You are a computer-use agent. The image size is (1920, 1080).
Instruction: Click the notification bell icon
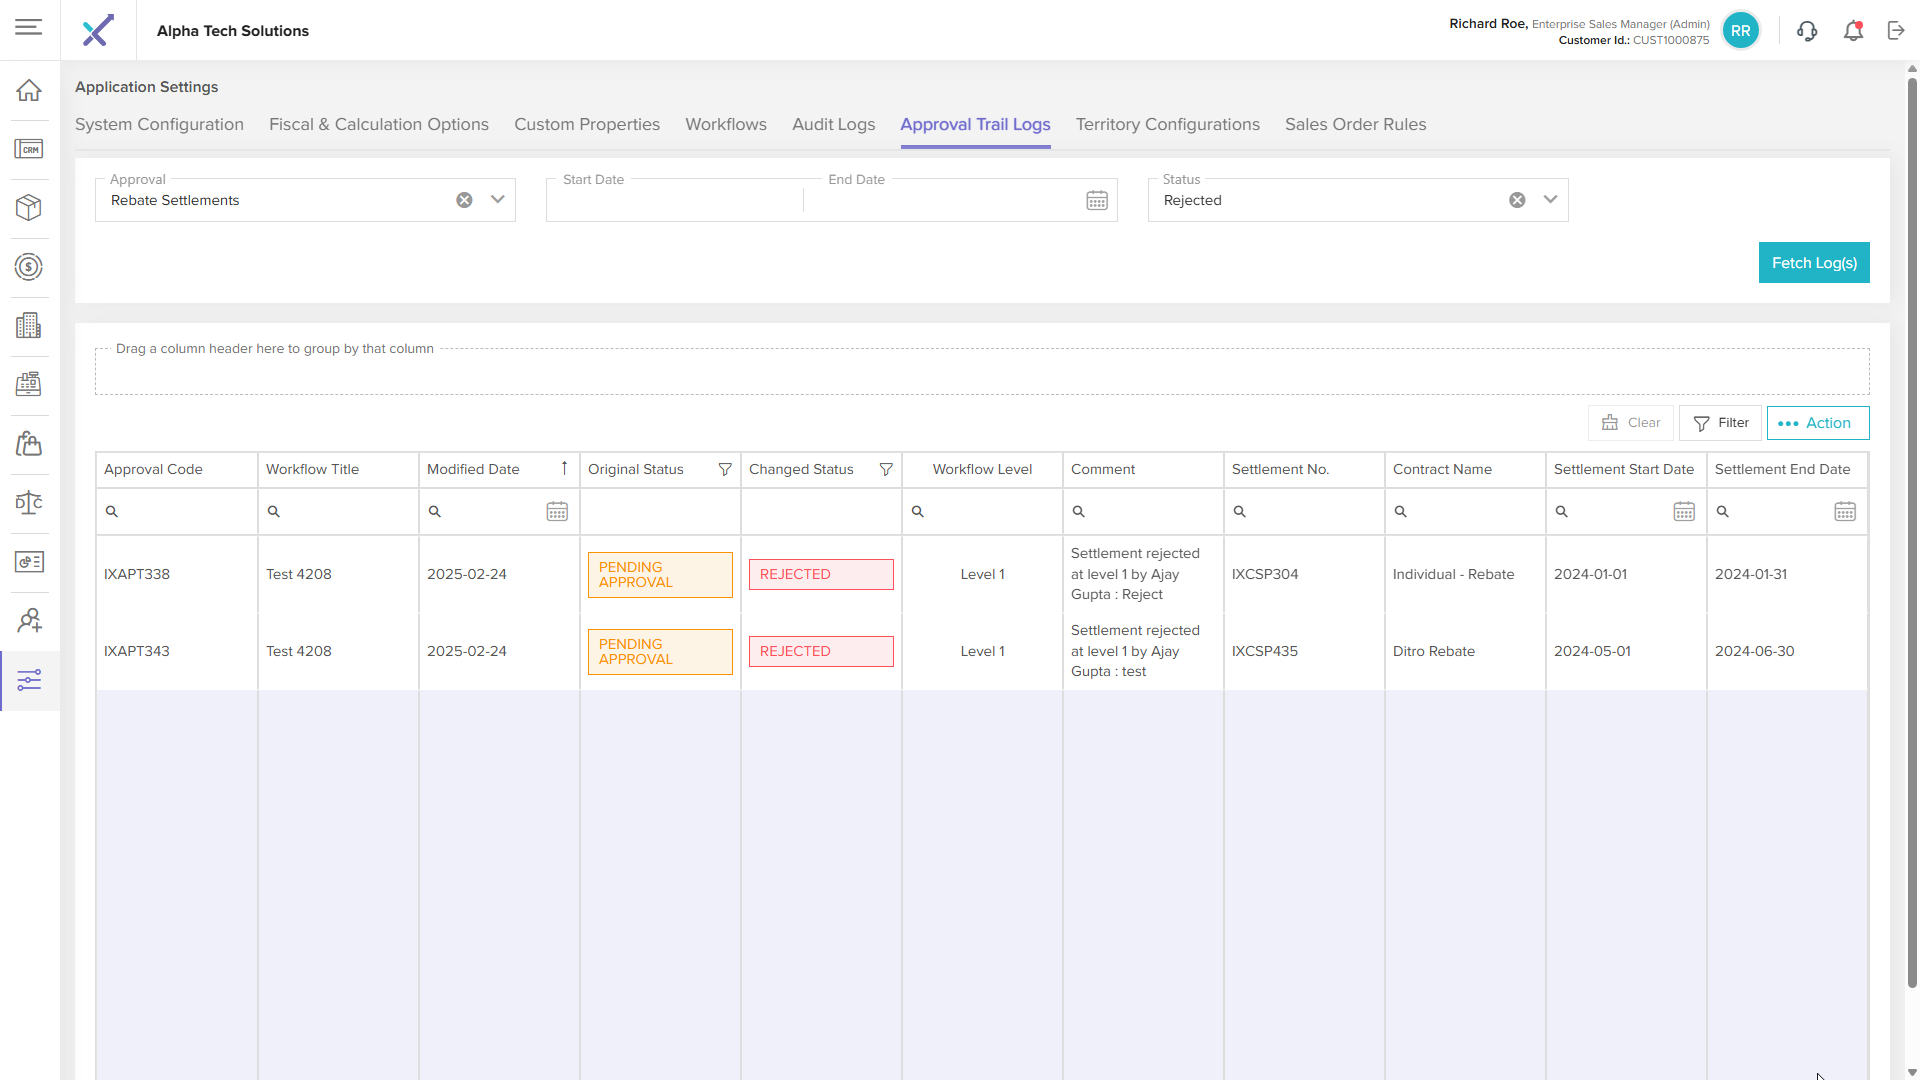[1853, 31]
